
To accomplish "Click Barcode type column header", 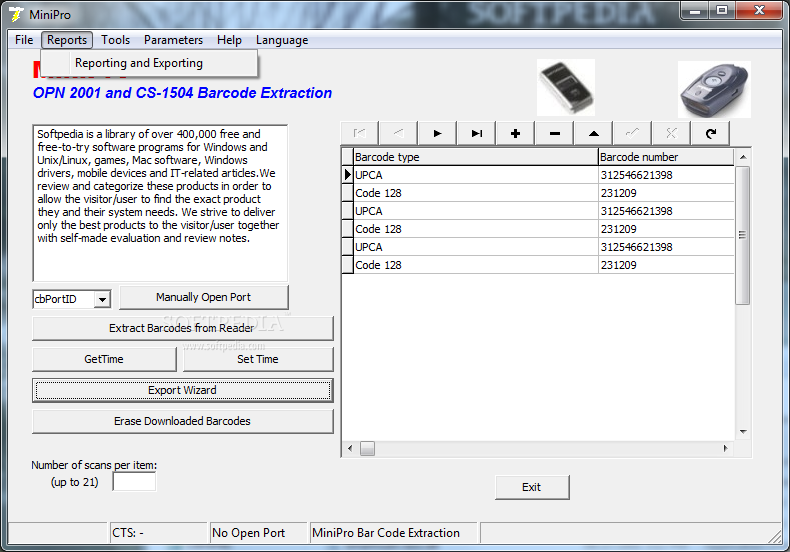I will [x=476, y=157].
